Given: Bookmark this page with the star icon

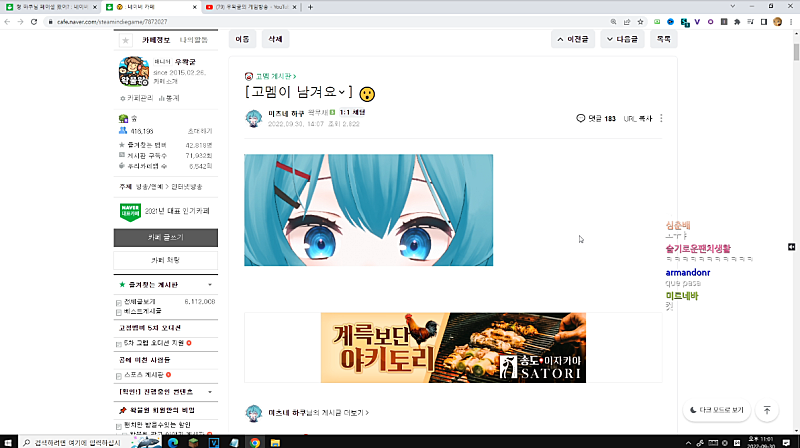Looking at the screenshot, I should click(640, 22).
